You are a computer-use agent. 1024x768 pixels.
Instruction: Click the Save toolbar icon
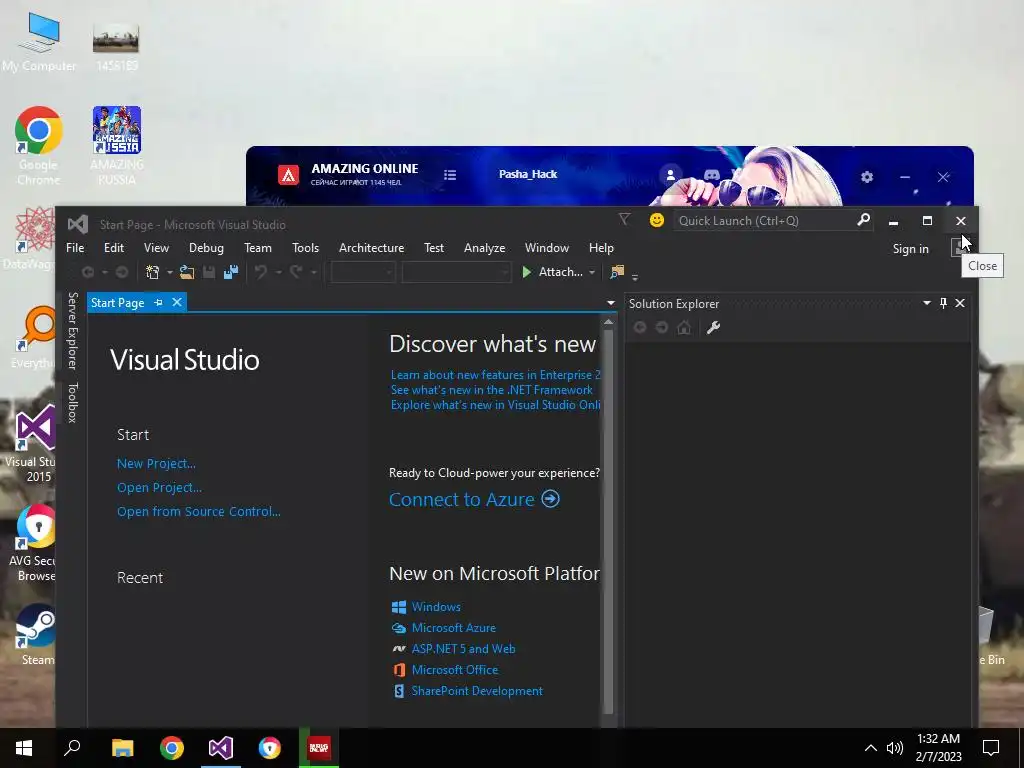point(209,272)
